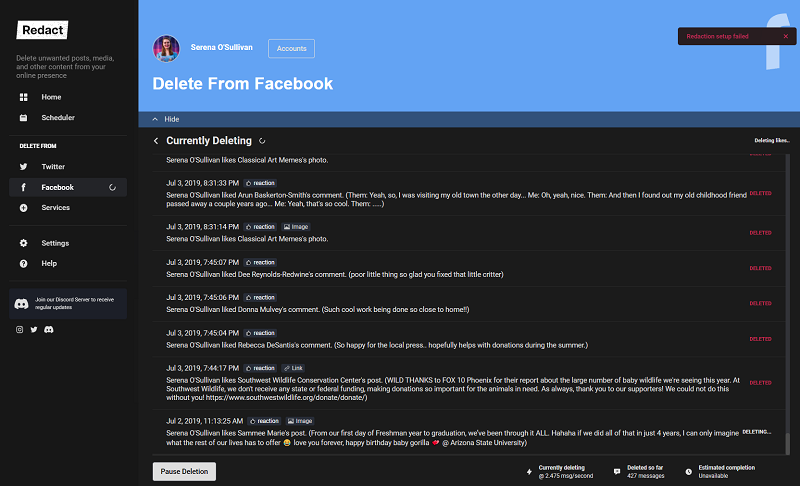
Task: Click reaction tag on 7:44:17 PM entry
Action: 260,368
